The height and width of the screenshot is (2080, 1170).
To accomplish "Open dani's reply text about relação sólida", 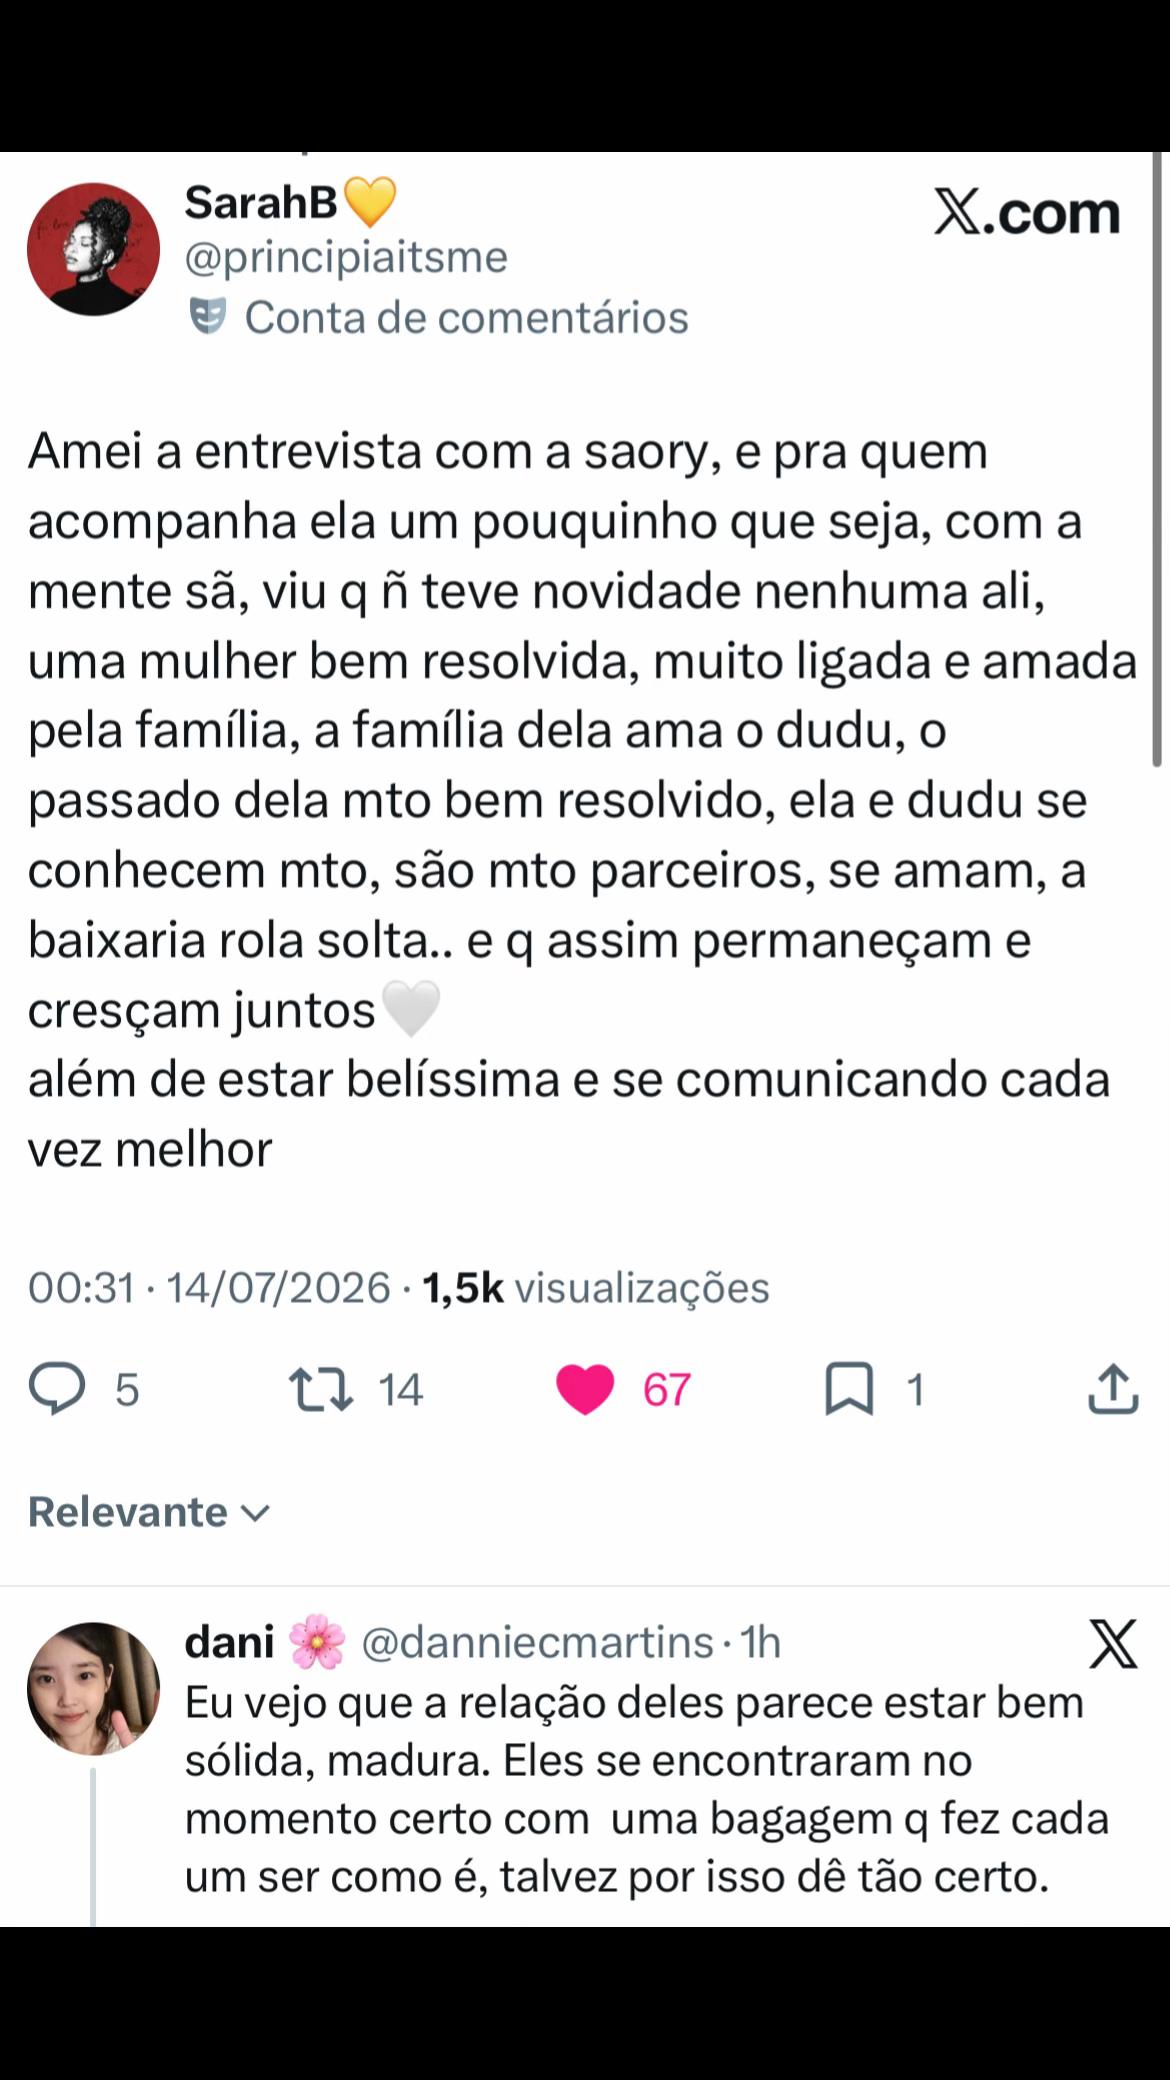I will point(647,1790).
